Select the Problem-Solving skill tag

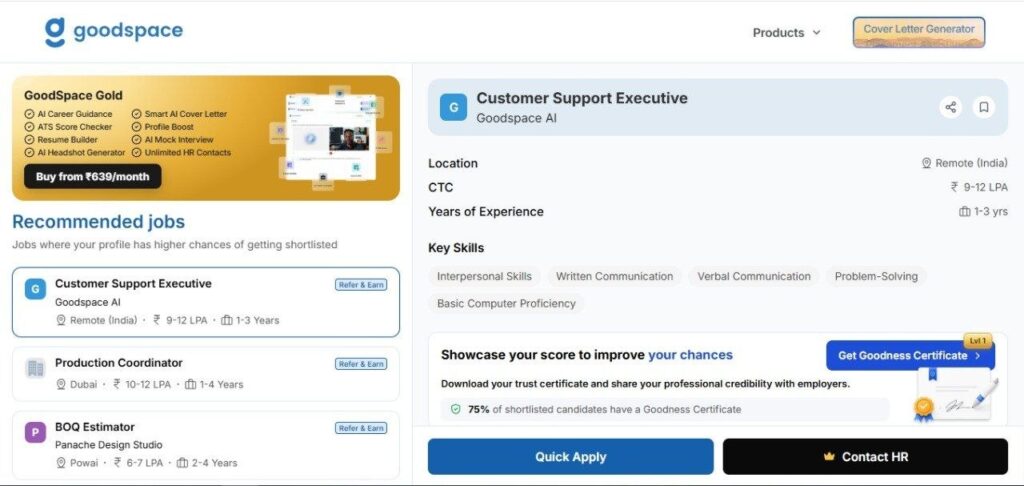[876, 276]
